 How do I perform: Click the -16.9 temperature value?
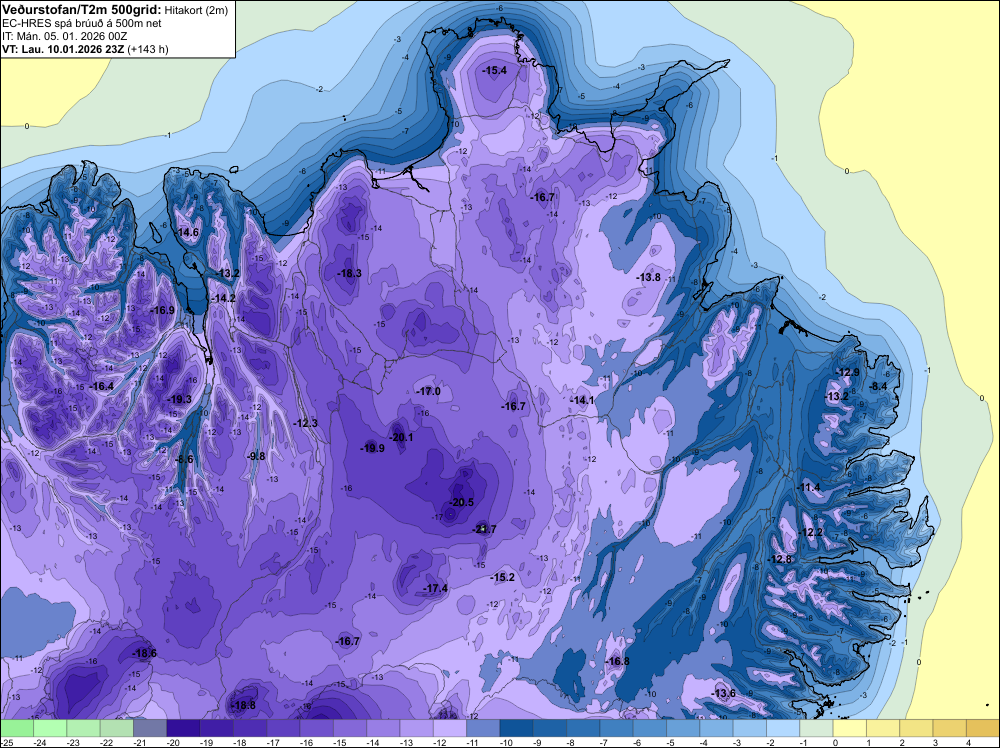[x=162, y=310]
